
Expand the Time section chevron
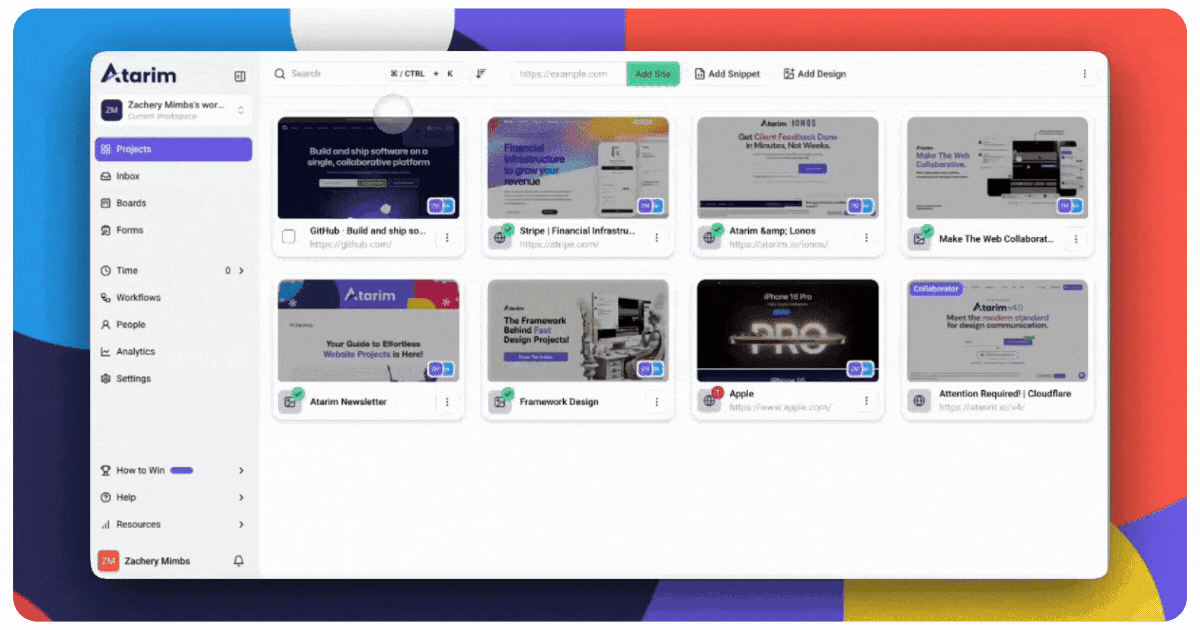coord(241,271)
